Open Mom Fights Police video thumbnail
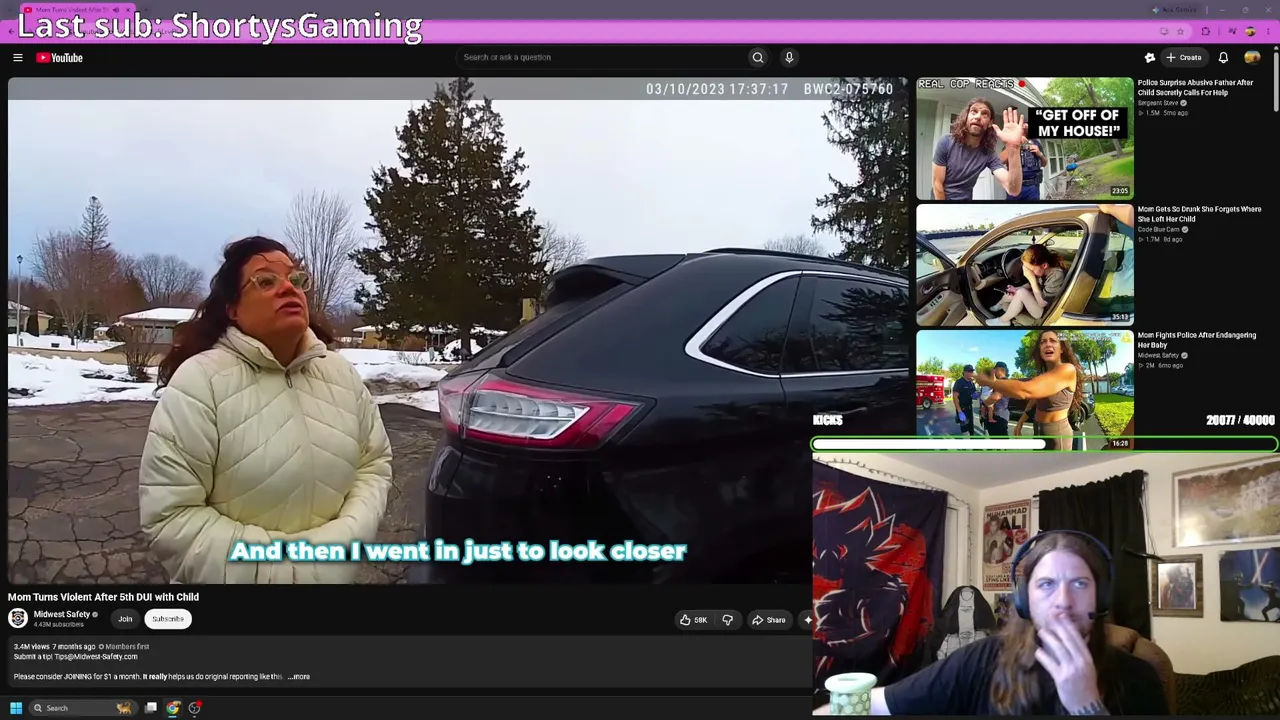This screenshot has height=720, width=1280. pos(1025,390)
